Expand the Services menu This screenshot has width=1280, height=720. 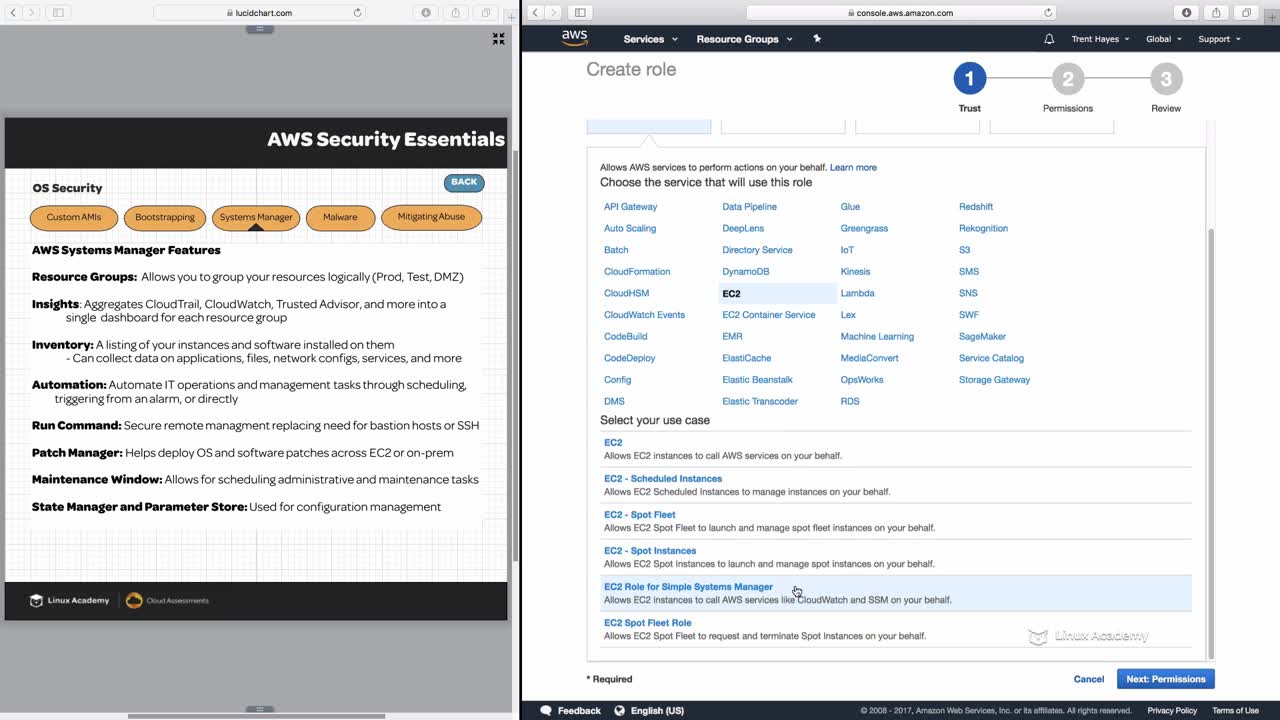[650, 39]
